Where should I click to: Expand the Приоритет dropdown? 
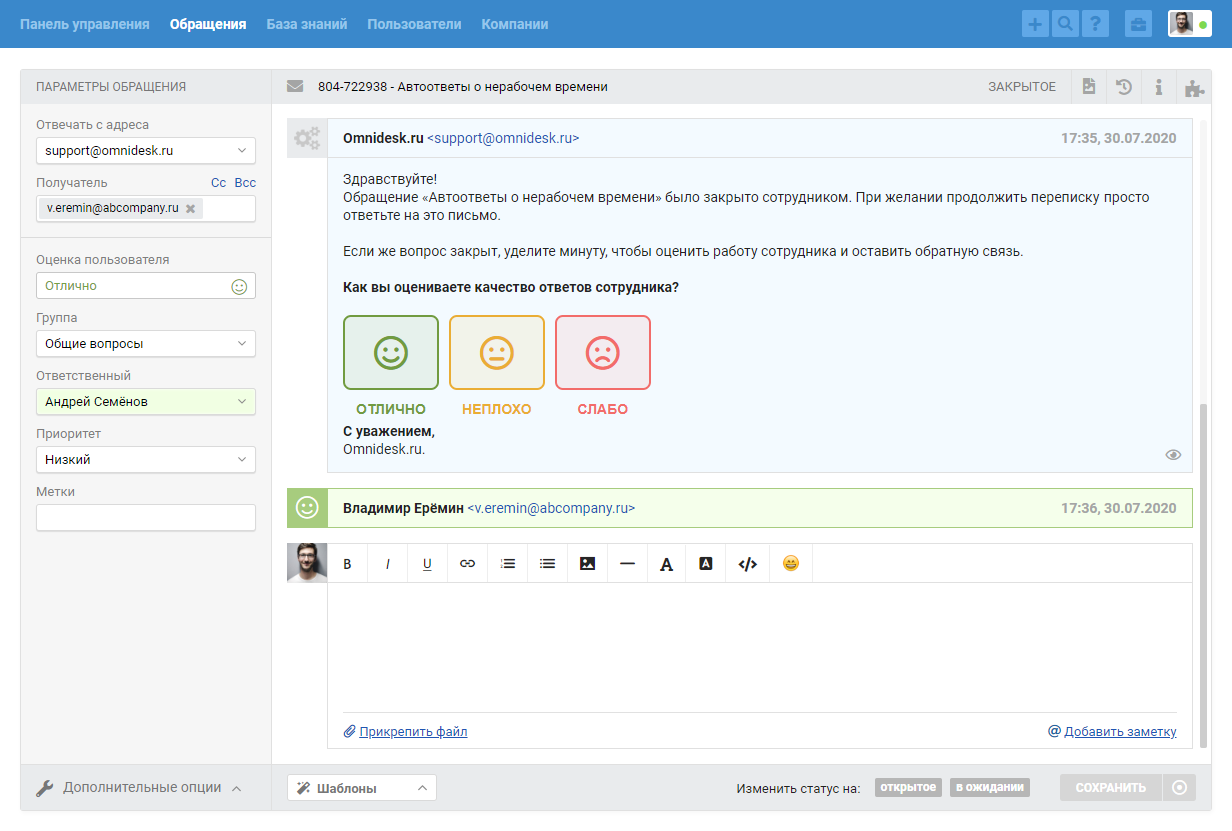click(146, 460)
